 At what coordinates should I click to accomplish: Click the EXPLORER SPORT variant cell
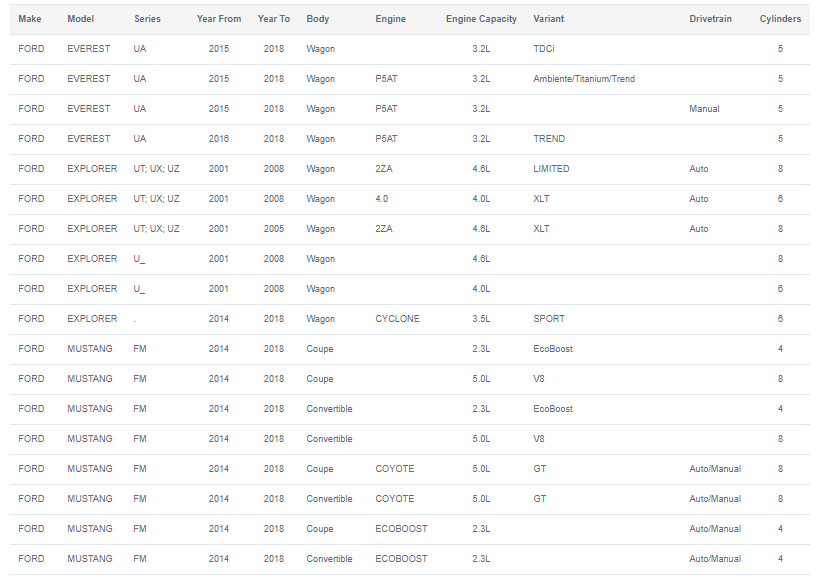point(549,319)
